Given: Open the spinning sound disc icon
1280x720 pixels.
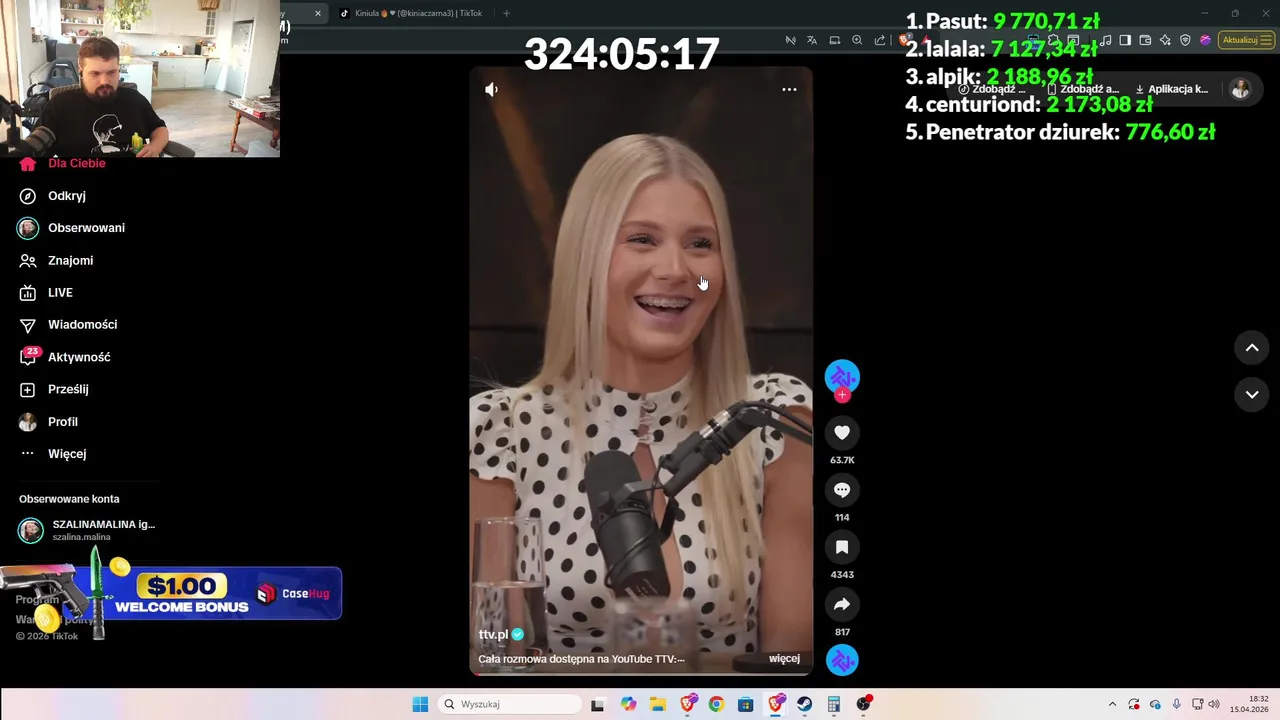Looking at the screenshot, I should 842,660.
